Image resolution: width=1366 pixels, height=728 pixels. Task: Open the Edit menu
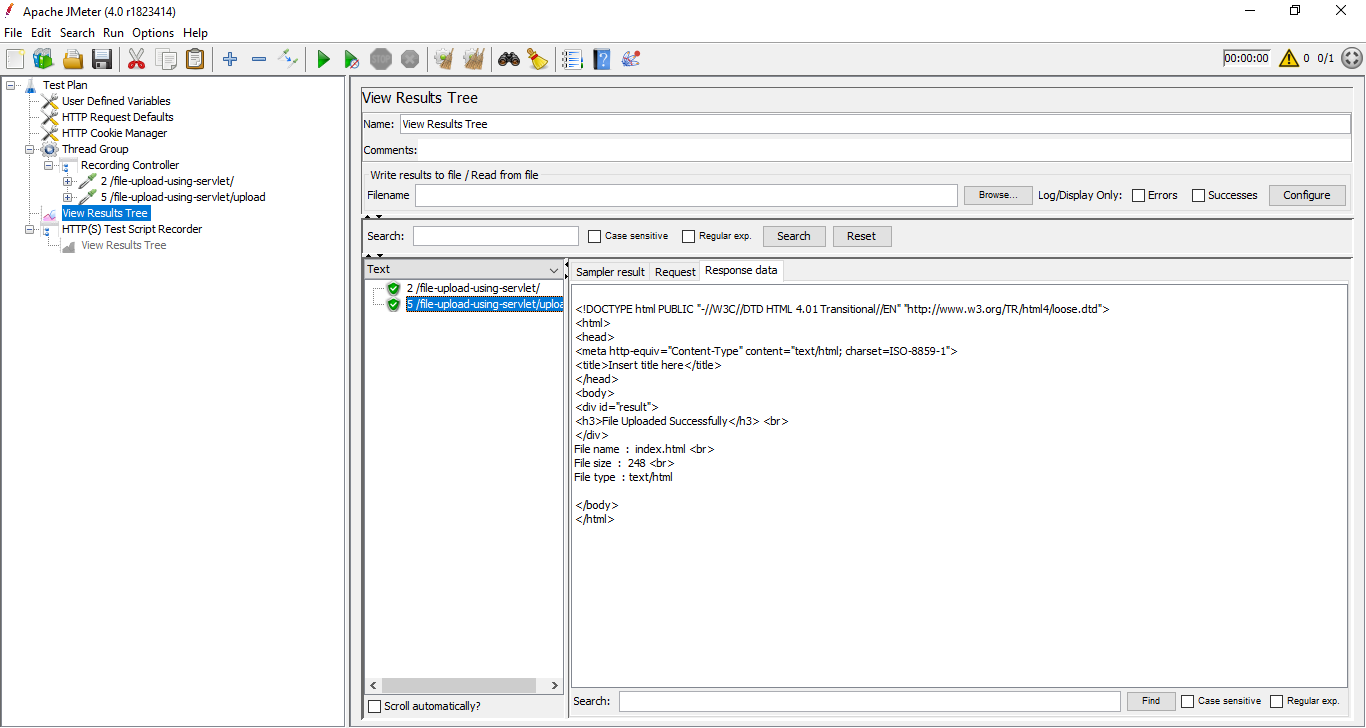[x=40, y=33]
